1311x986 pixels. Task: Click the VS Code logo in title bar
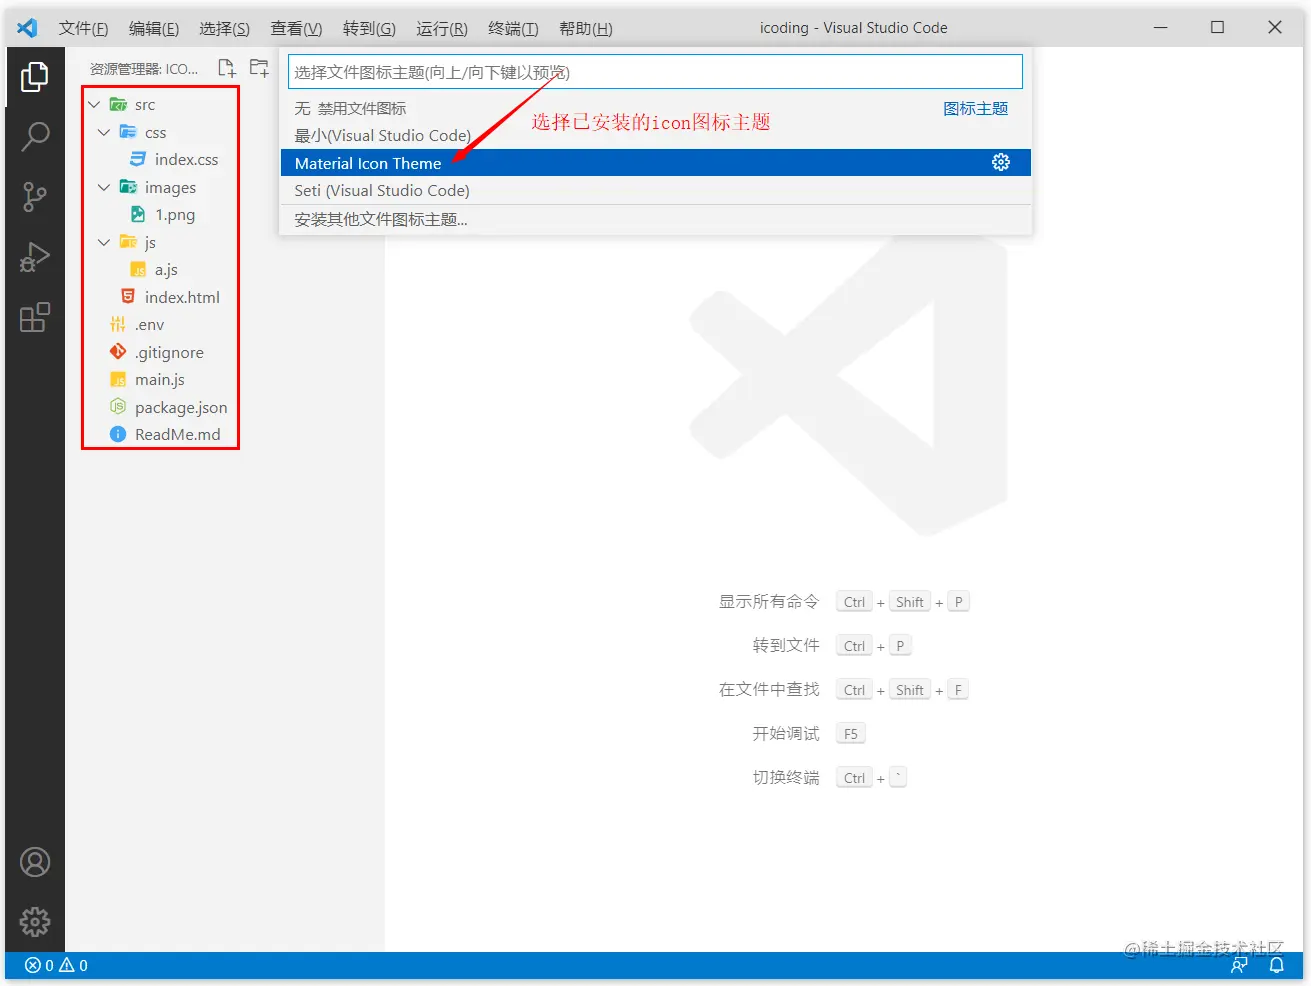pyautogui.click(x=28, y=28)
